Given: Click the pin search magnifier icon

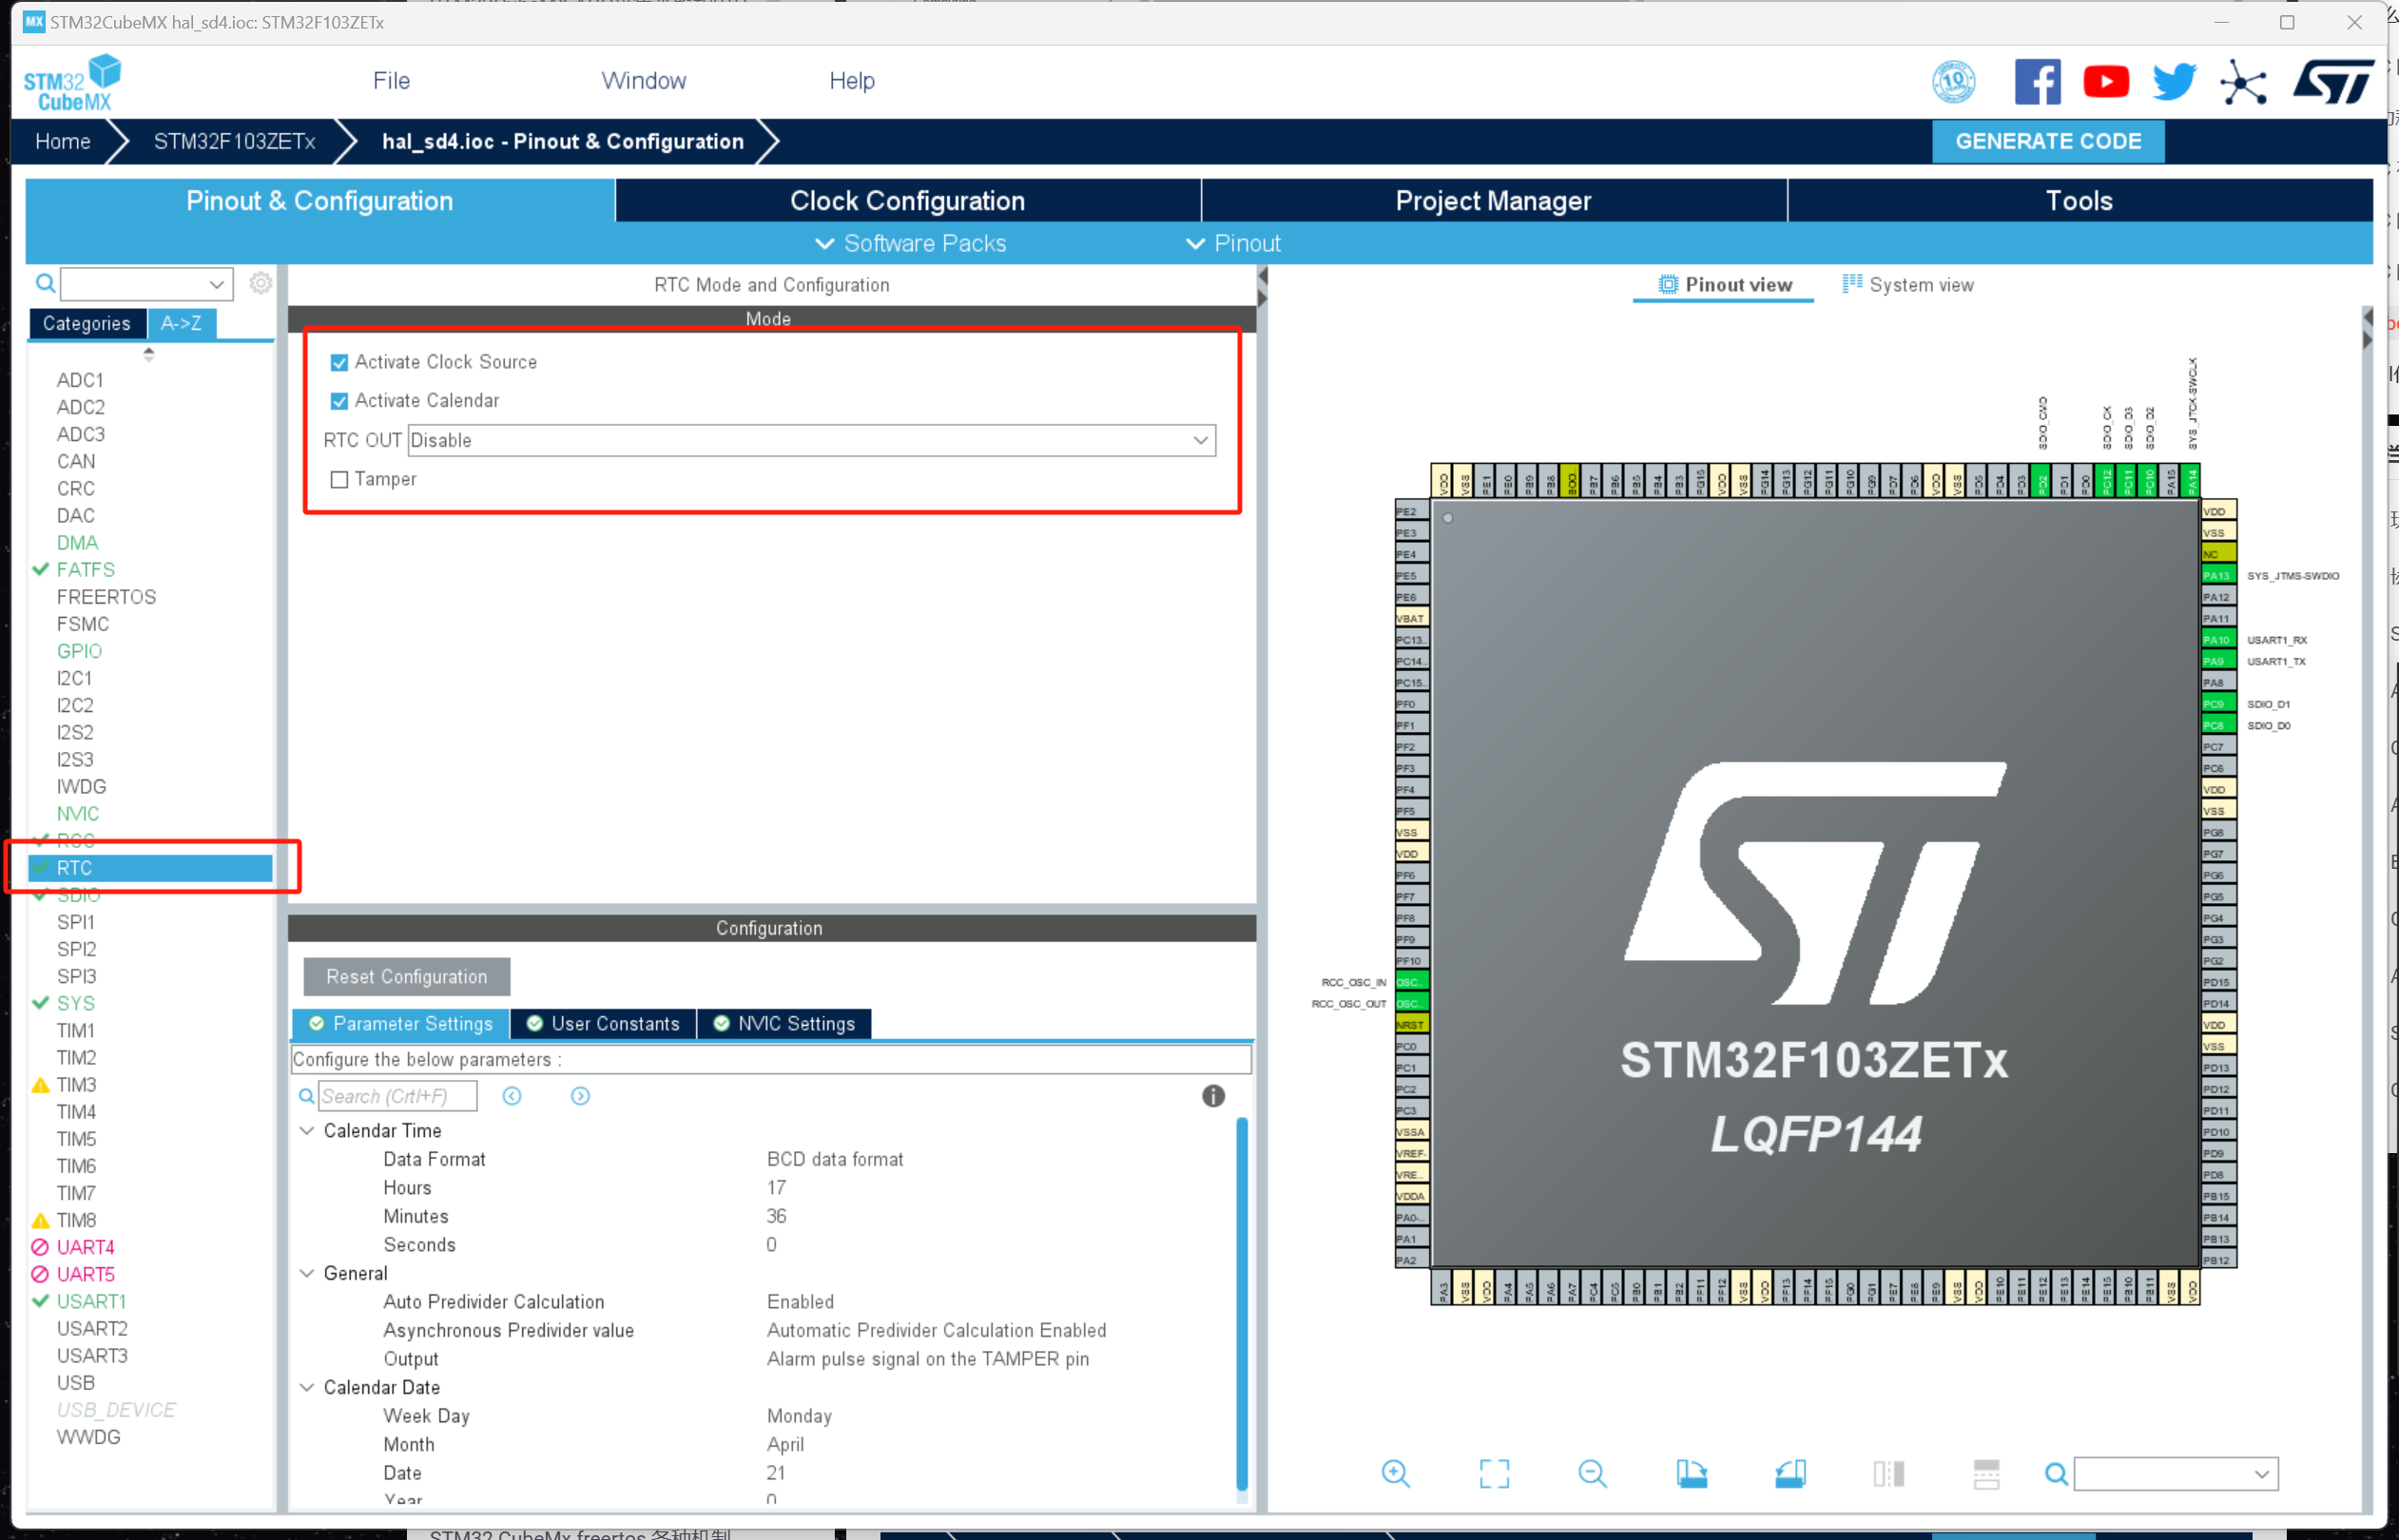Looking at the screenshot, I should [2056, 1473].
